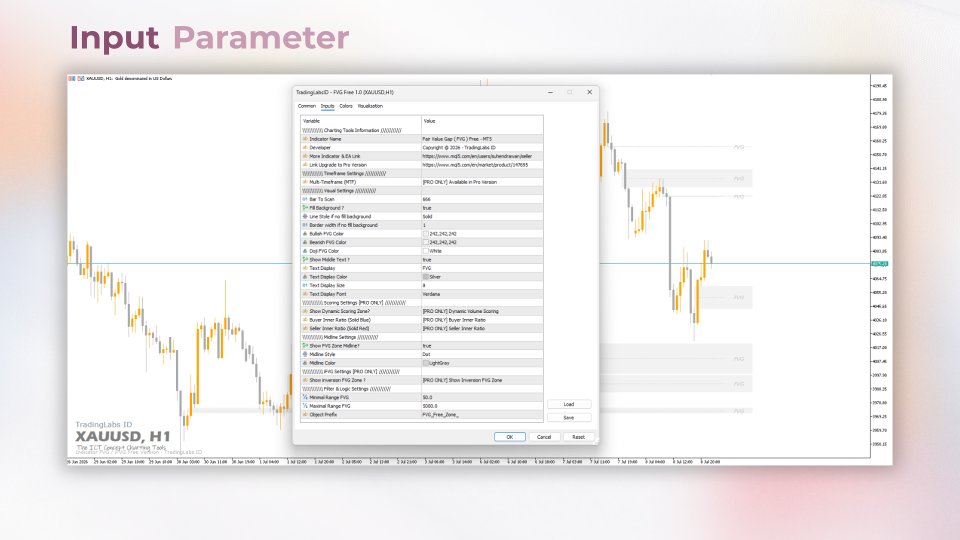Click the color icon beside Text Display Color
Viewport: 960px width, 540px height.
tap(305, 277)
